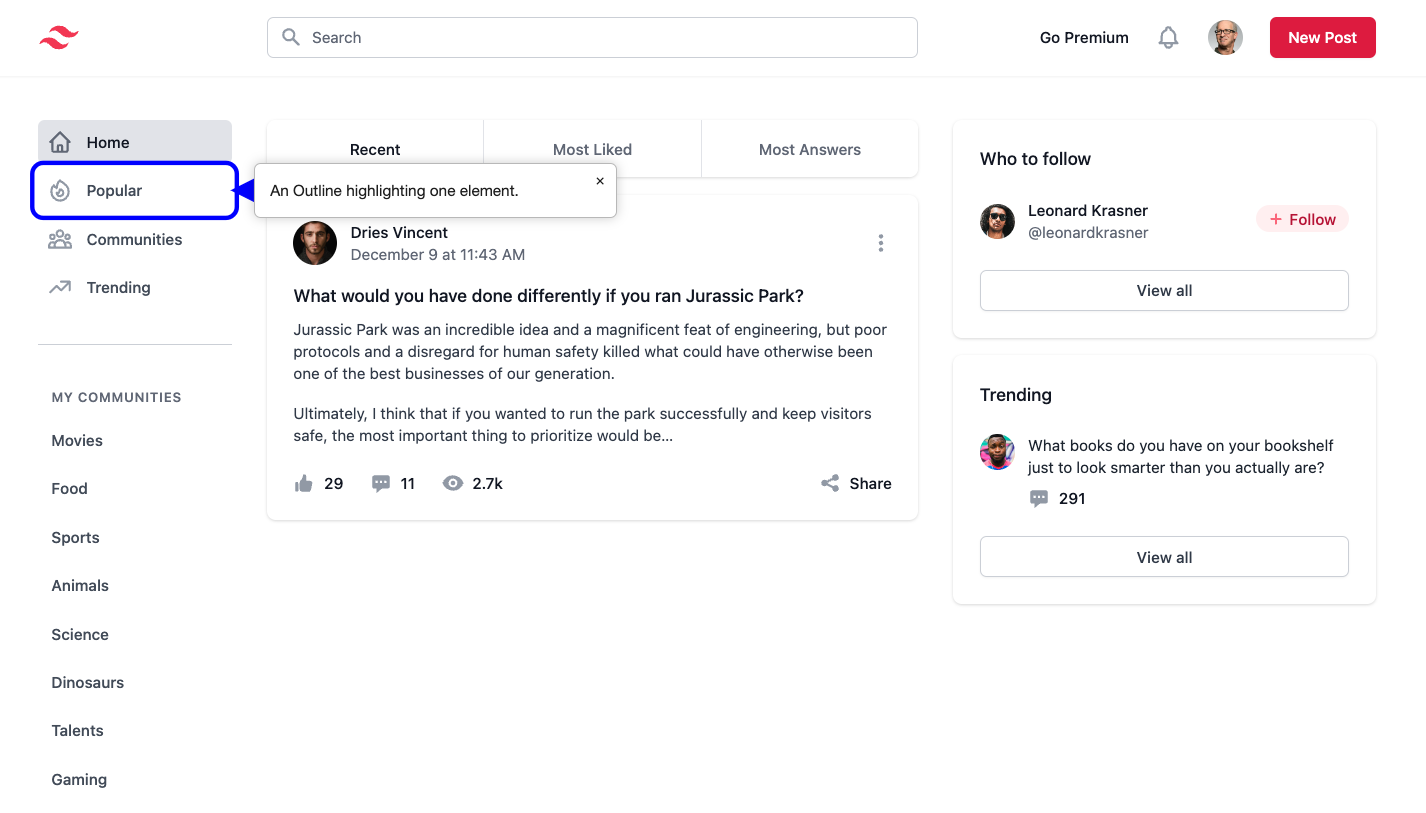Click the Share icon on the post
Screen dimensions: 1426x813
[x=830, y=484]
